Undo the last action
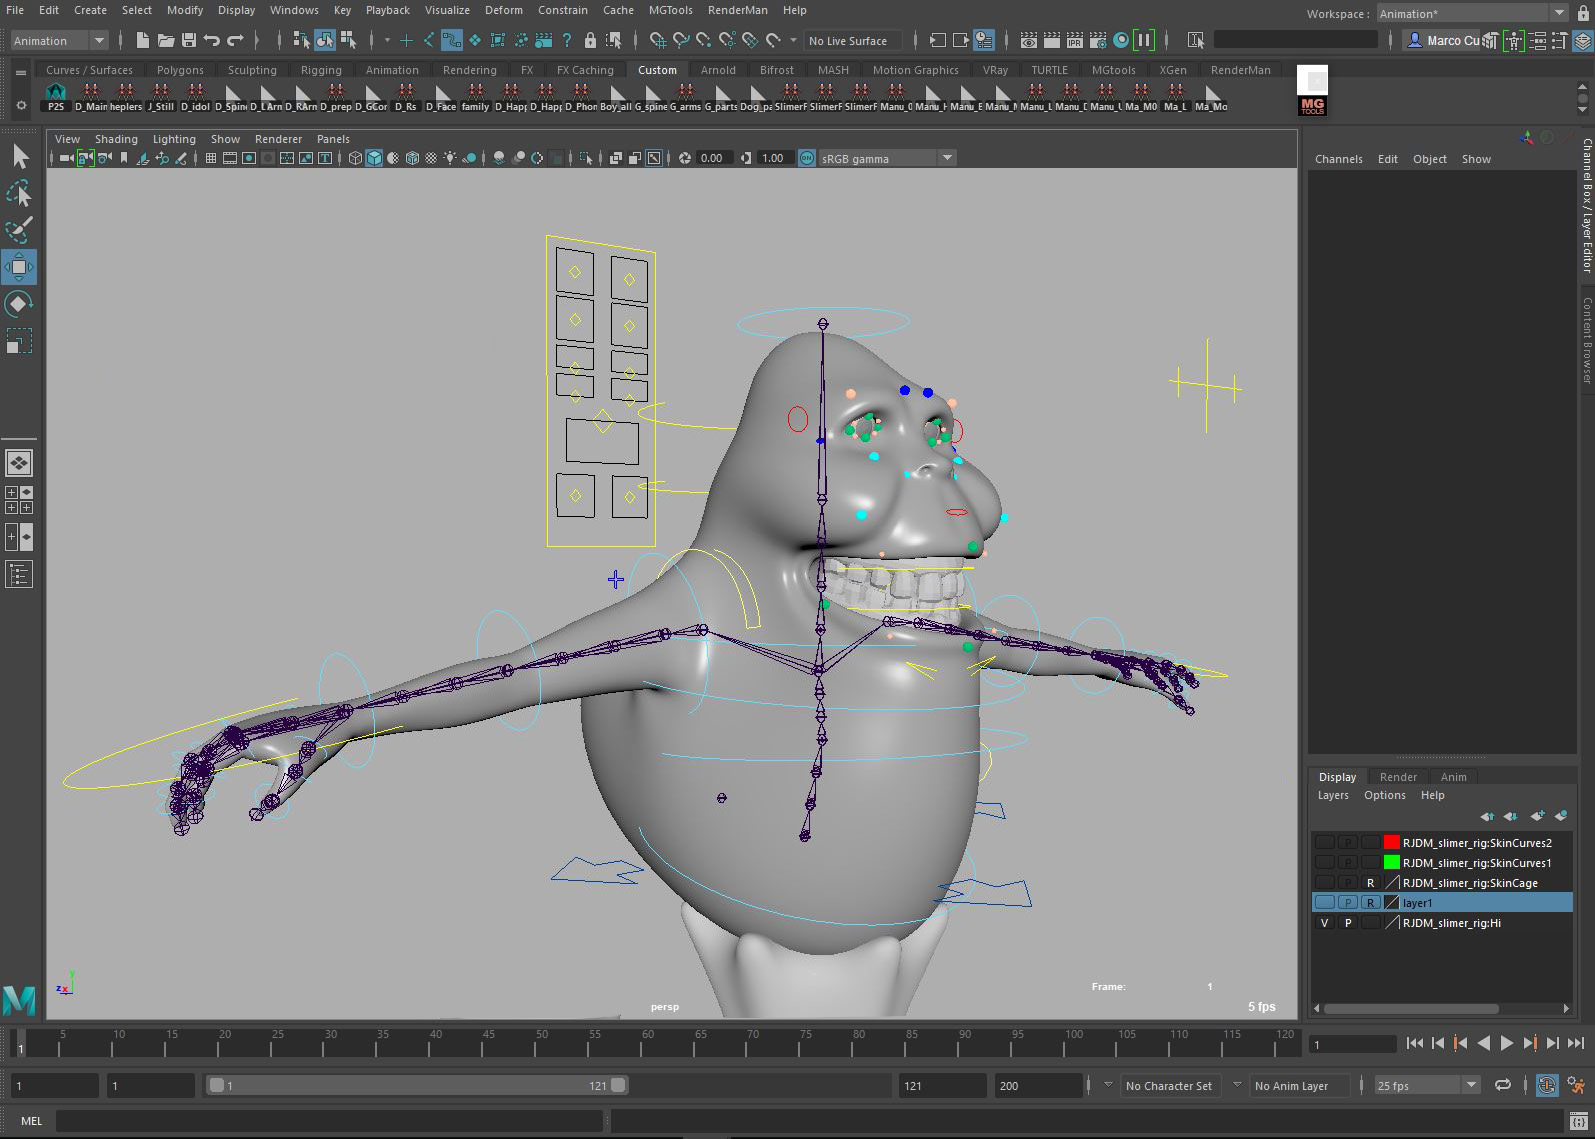Viewport: 1595px width, 1139px height. point(211,40)
